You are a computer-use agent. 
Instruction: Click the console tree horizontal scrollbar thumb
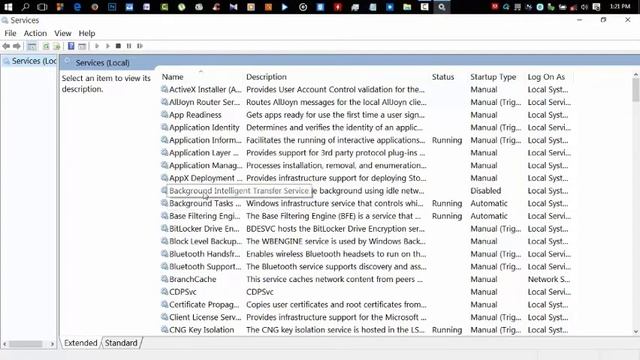[x=26, y=344]
